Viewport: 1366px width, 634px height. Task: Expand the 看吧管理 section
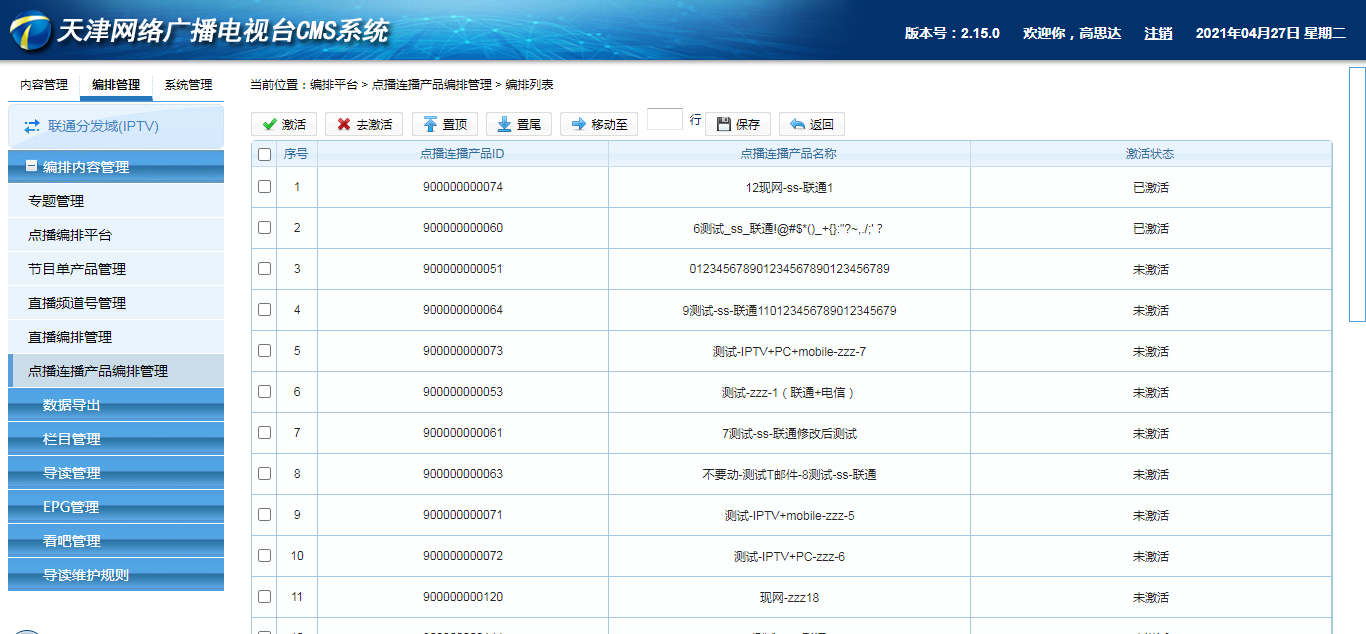pyautogui.click(x=116, y=541)
